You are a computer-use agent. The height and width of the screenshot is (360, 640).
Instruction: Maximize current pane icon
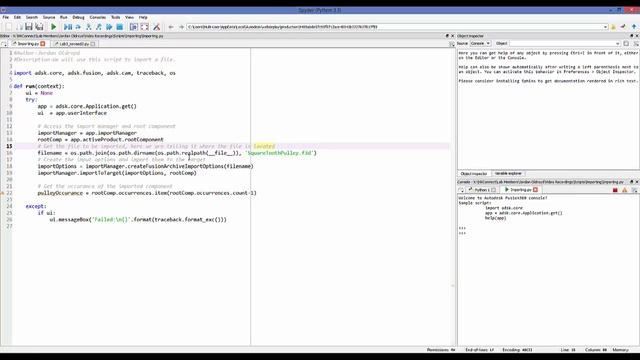(133, 27)
